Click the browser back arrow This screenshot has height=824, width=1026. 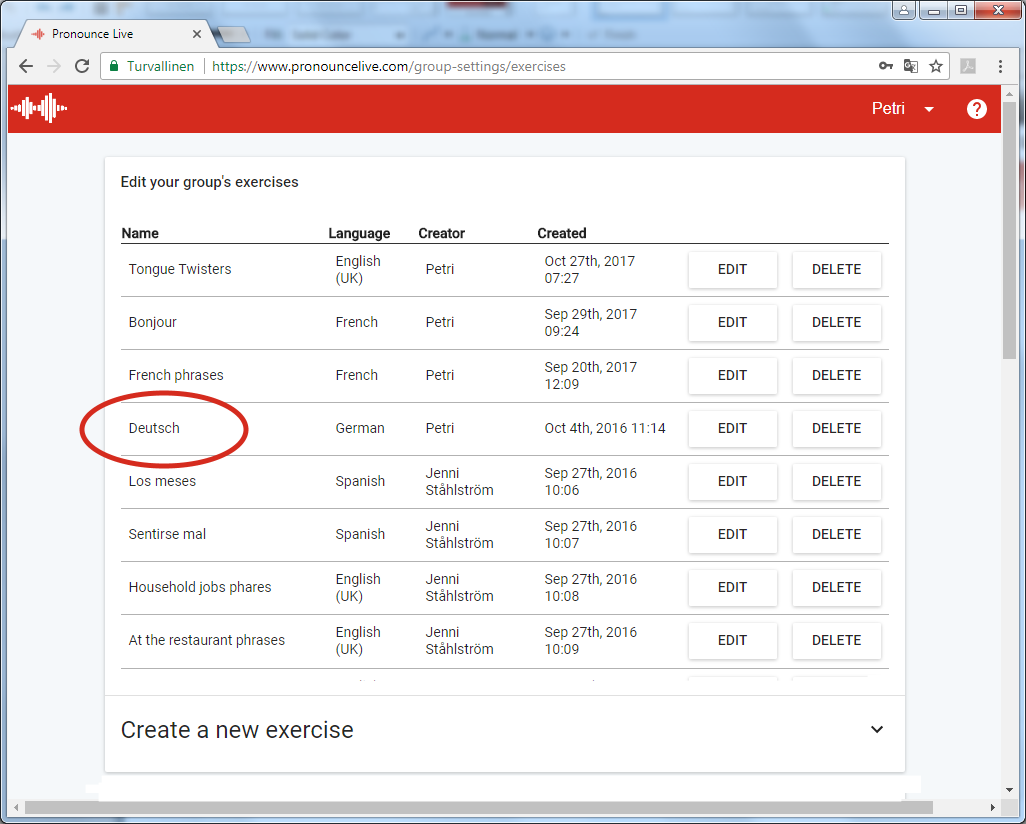(26, 67)
